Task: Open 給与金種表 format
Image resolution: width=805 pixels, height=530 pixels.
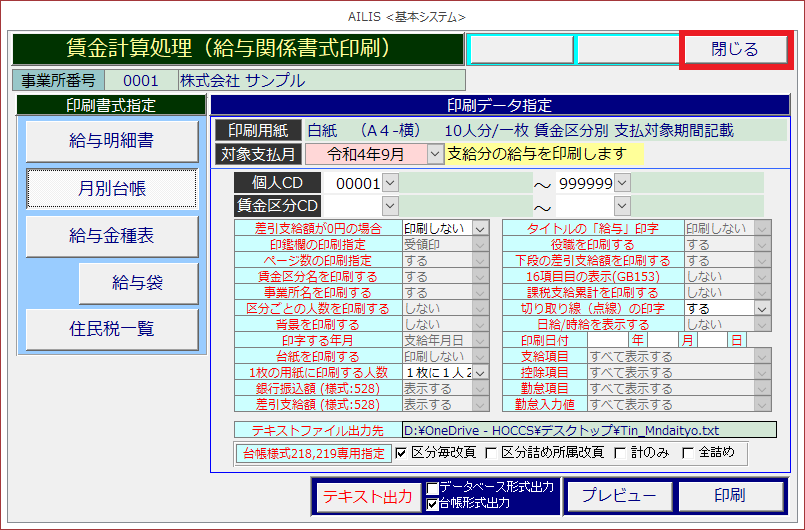Action: [111, 235]
